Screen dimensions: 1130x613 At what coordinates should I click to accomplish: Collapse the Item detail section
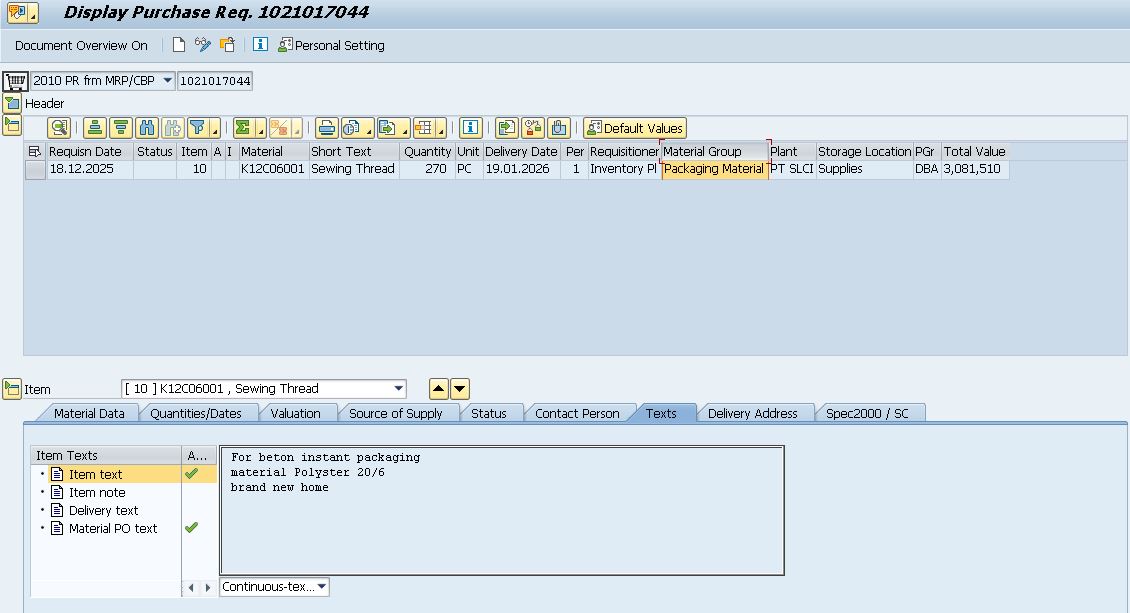[x=12, y=389]
